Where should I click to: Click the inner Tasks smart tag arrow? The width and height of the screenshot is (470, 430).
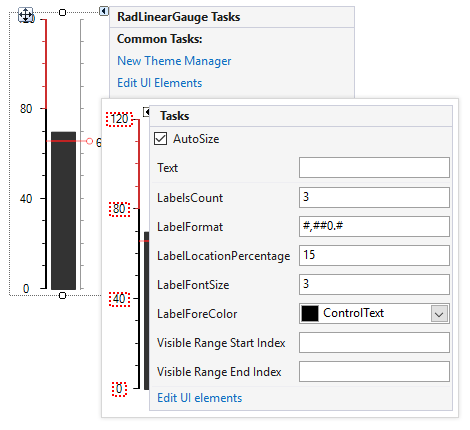coord(146,112)
